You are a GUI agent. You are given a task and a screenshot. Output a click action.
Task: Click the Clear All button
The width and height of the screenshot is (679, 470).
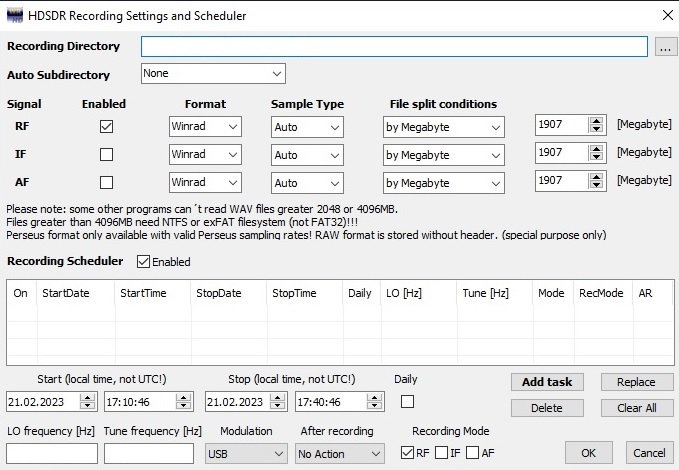(x=636, y=408)
